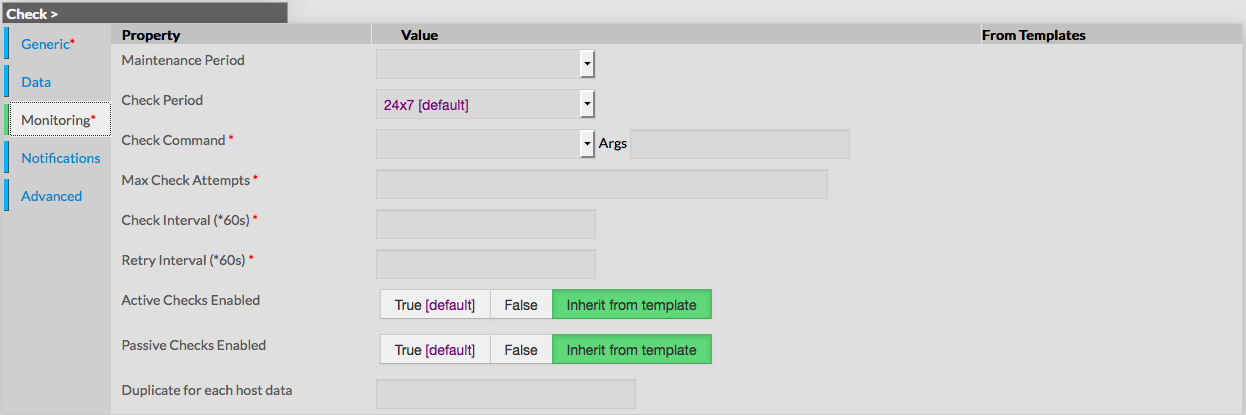The width and height of the screenshot is (1246, 415).
Task: Set Active Checks Enabled to False
Action: point(521,305)
